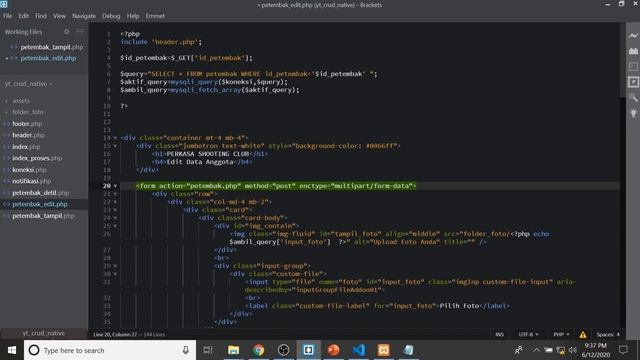640x360 pixels.
Task: Open header.php in the file tree
Action: pyautogui.click(x=28, y=135)
